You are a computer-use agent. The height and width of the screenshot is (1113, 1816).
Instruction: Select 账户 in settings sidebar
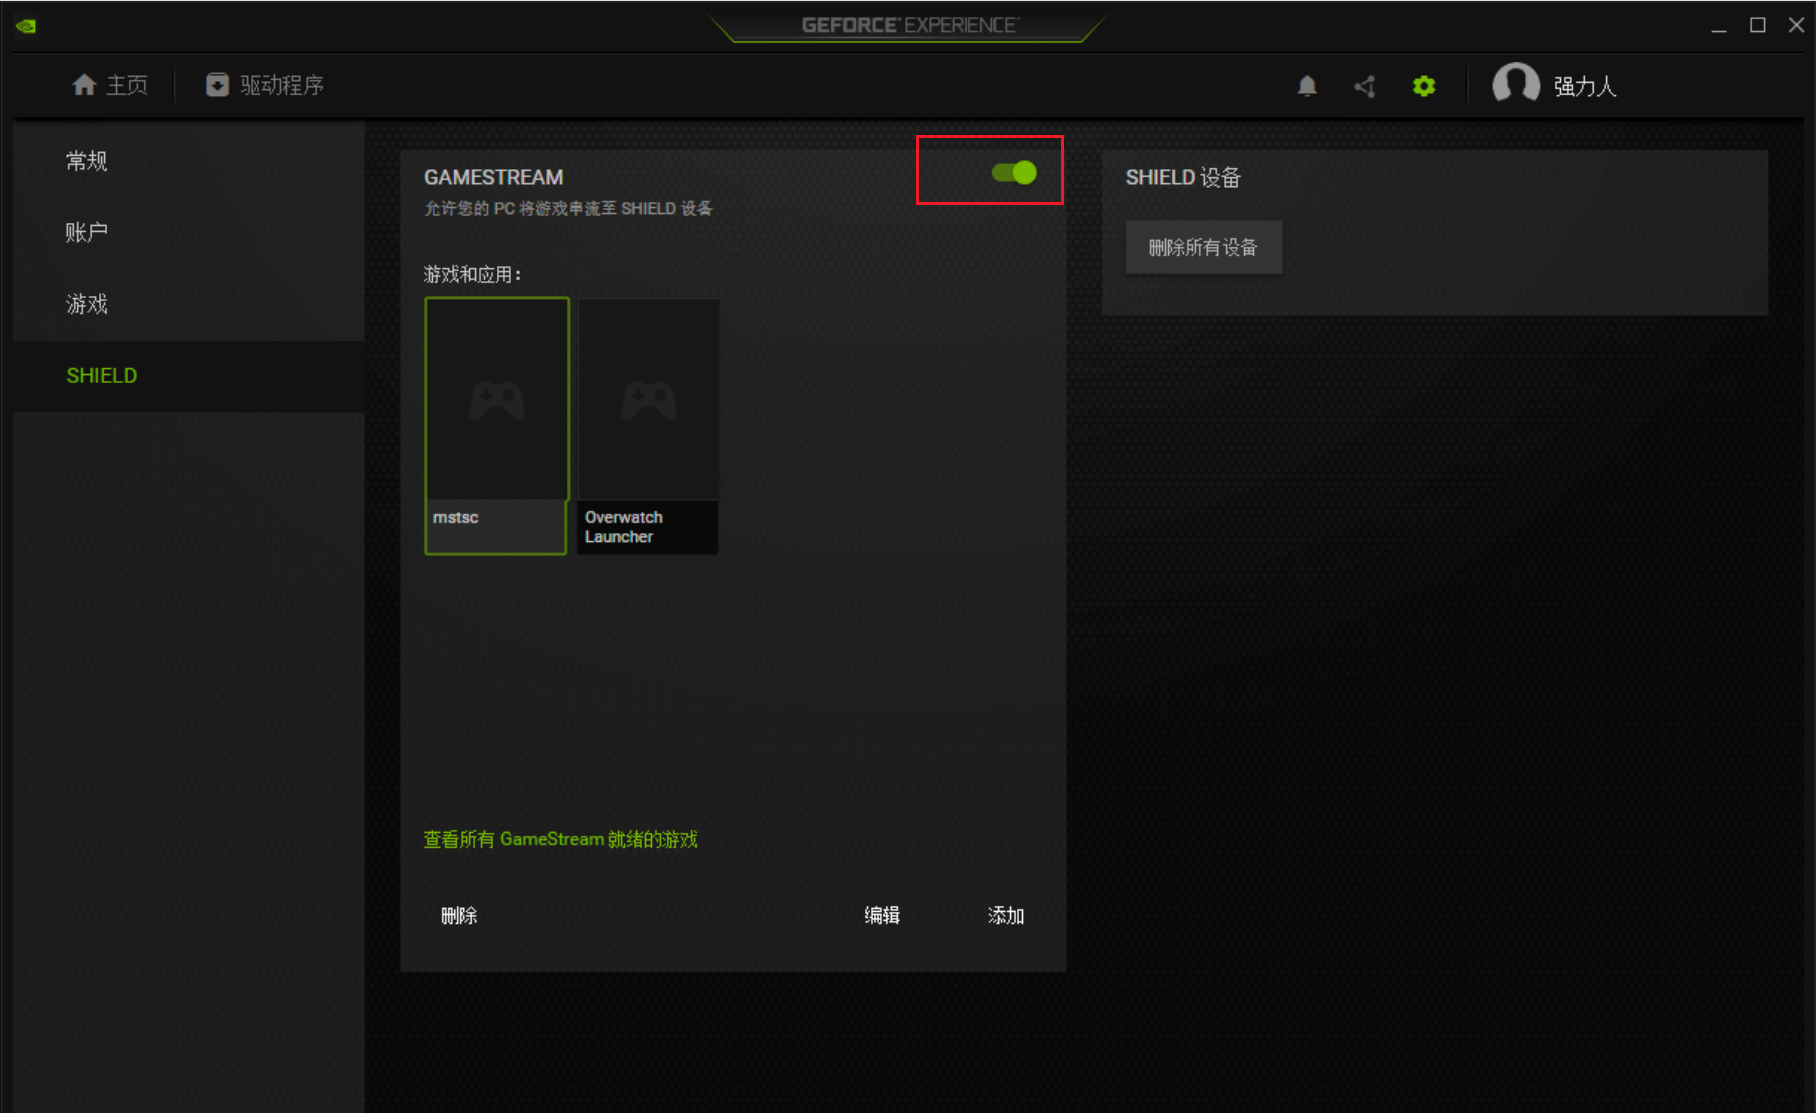coord(189,233)
